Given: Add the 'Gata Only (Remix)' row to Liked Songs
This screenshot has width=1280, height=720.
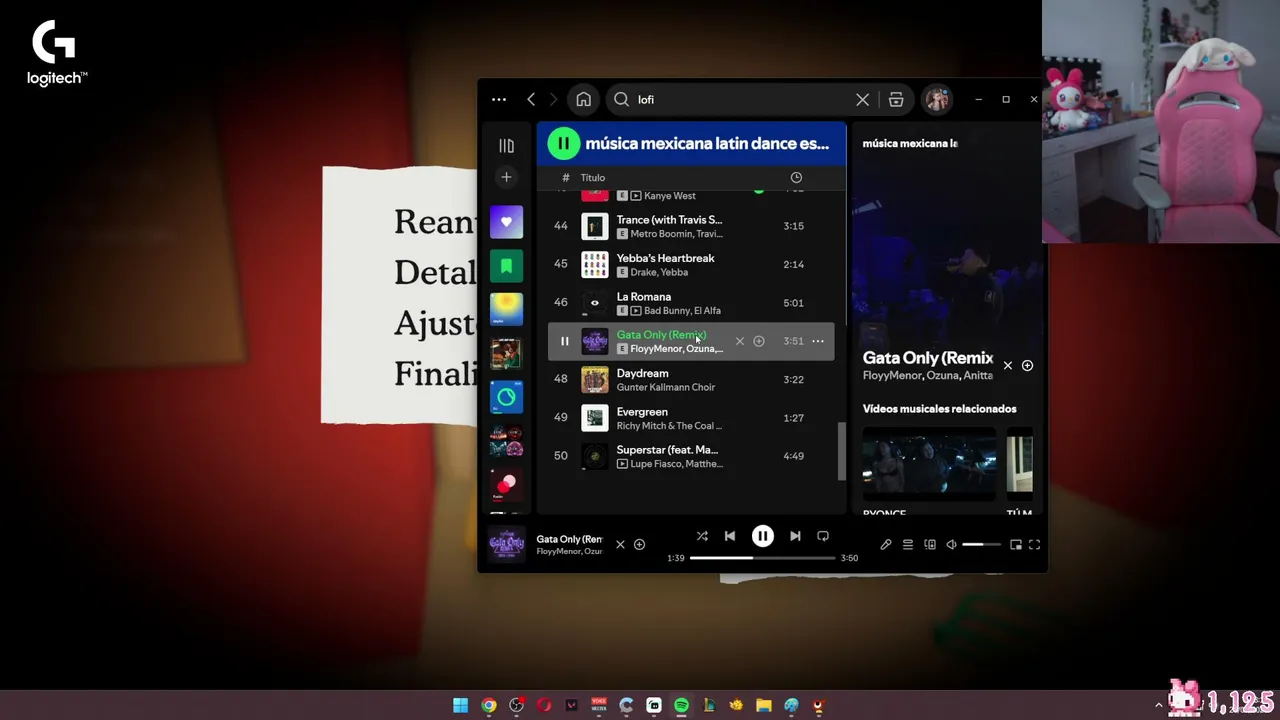Looking at the screenshot, I should 759,342.
